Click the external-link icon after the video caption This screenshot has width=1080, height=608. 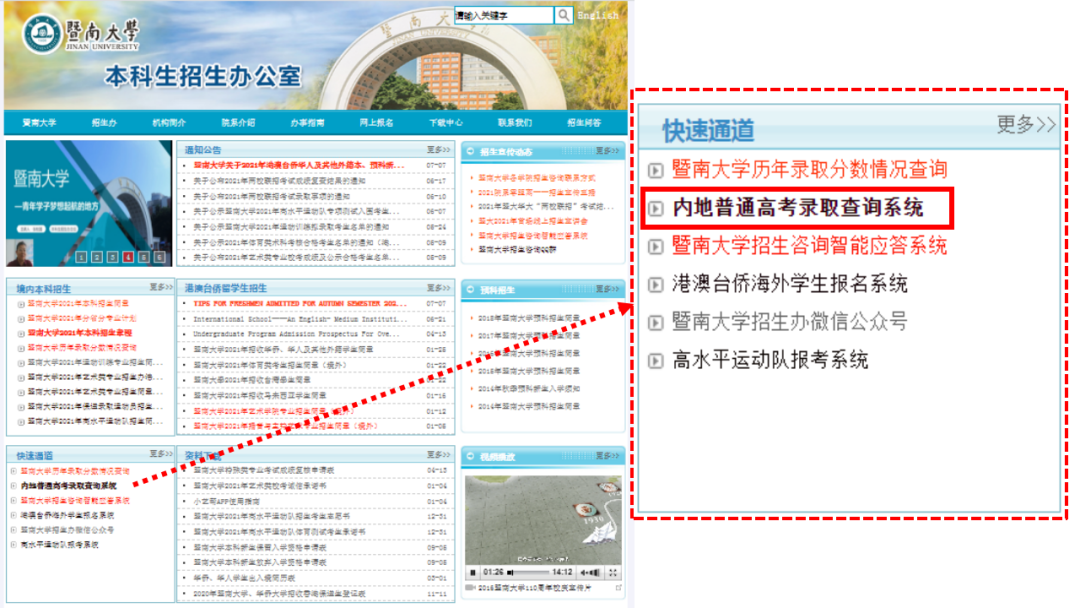(x=620, y=586)
